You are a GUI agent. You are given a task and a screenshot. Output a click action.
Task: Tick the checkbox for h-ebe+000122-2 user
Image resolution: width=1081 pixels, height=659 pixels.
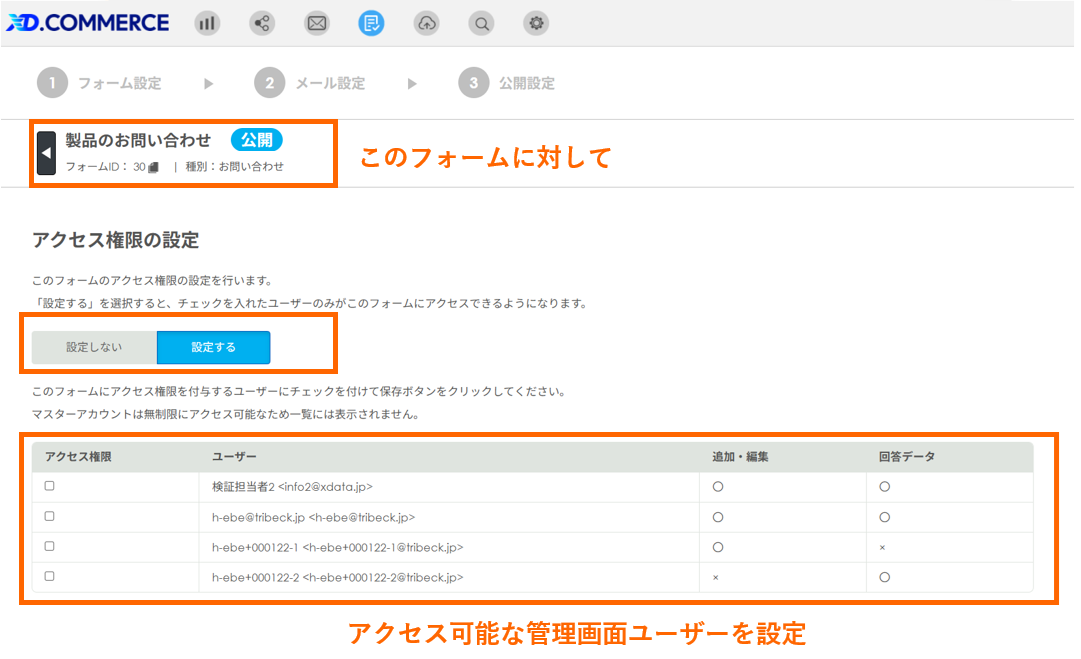click(49, 577)
